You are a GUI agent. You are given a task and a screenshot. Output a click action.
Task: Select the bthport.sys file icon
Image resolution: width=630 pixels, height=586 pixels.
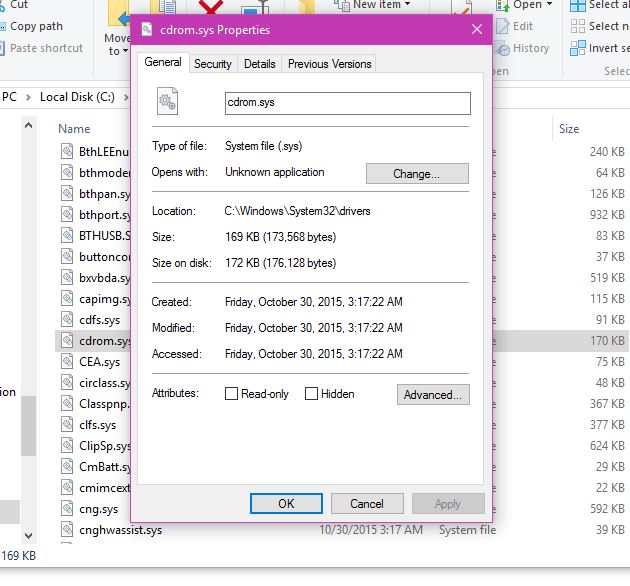point(67,214)
